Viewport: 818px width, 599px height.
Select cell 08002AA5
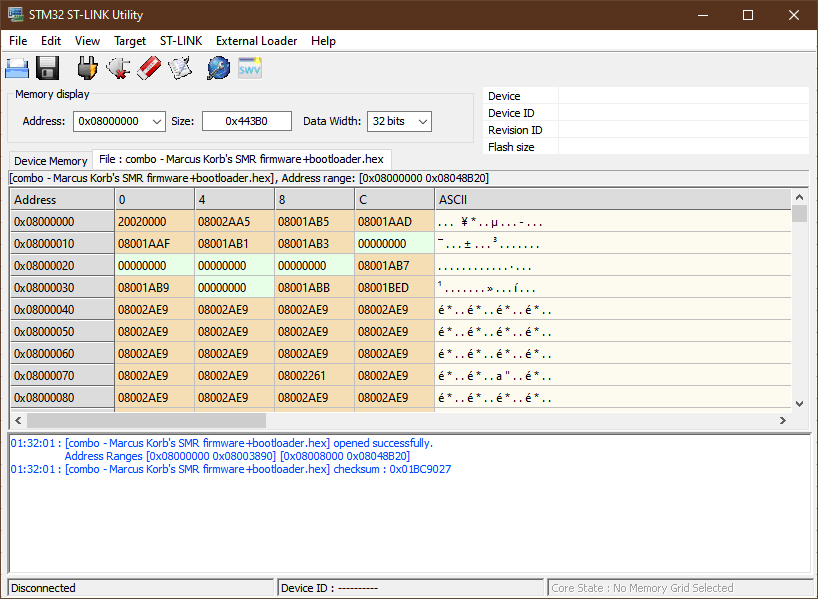(234, 222)
